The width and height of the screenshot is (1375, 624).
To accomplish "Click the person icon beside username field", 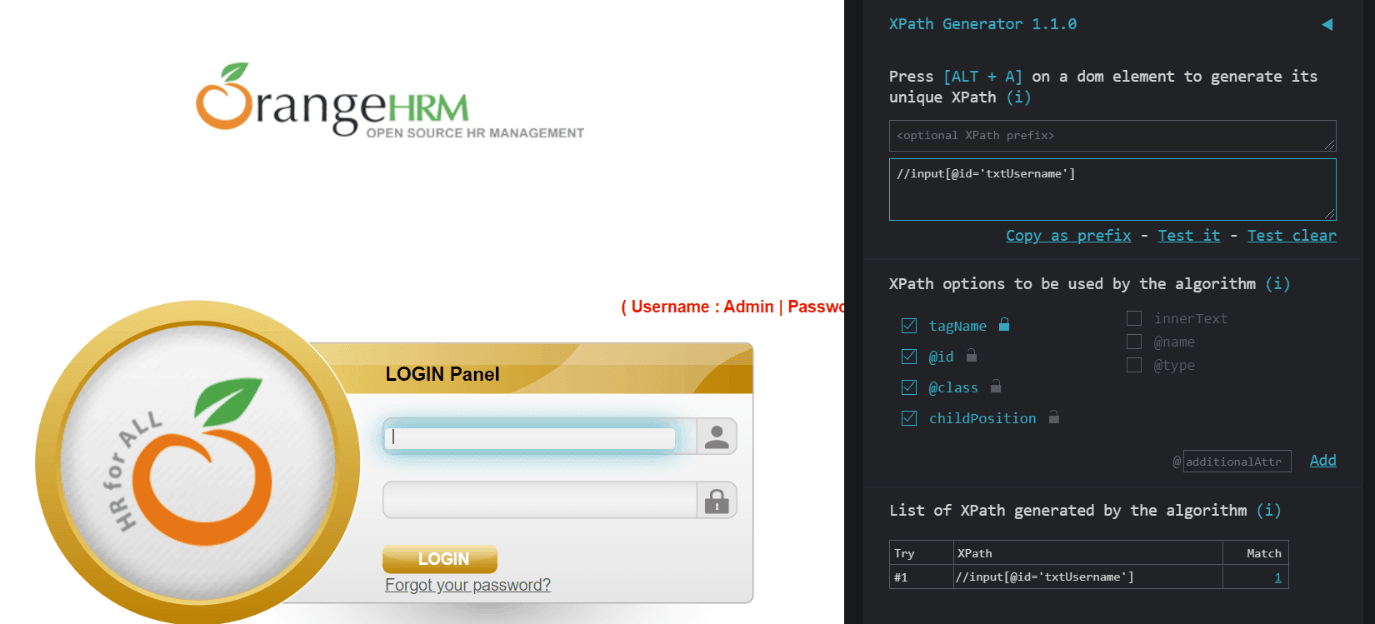I will click(716, 436).
